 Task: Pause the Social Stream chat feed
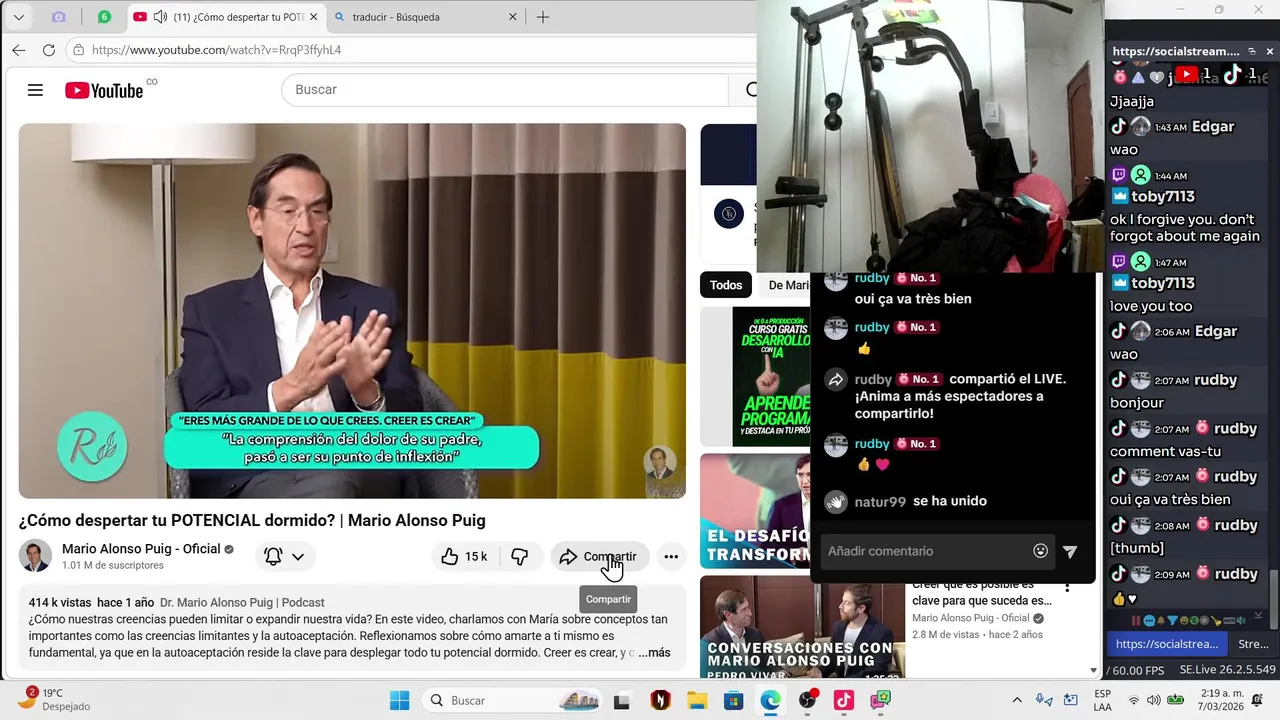(x=1136, y=621)
